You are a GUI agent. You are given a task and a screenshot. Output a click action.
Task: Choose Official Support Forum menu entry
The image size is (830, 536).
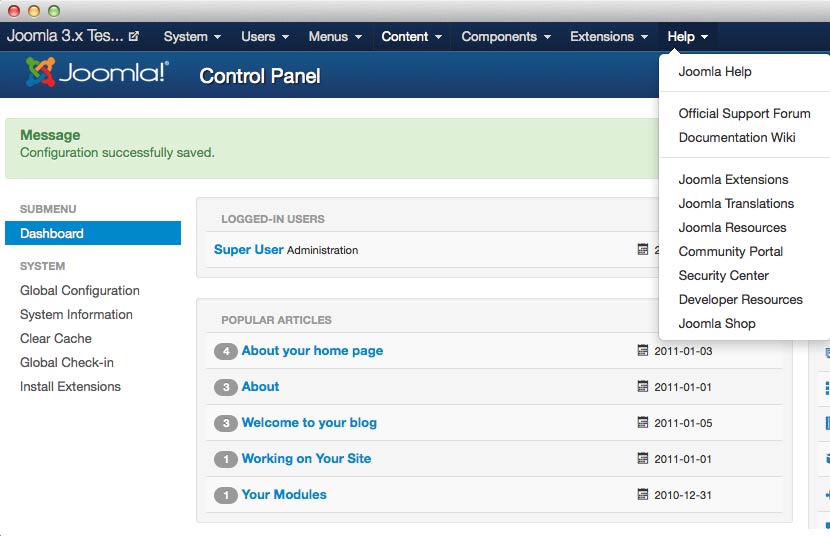pos(744,114)
